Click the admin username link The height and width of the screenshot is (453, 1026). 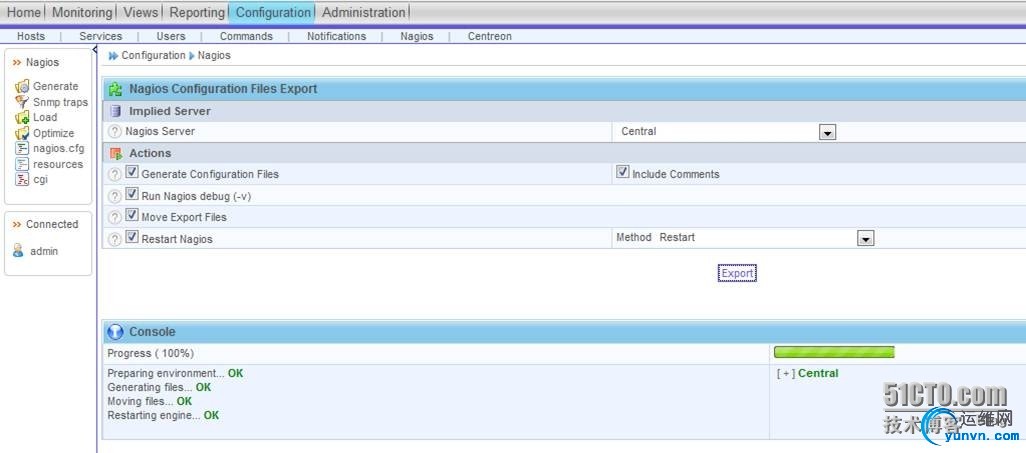(x=44, y=251)
